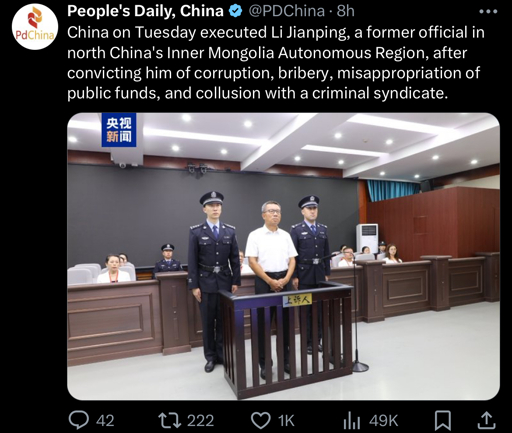Screen dimensions: 512x433
Task: Click the retweet arrows icon
Action: (x=169, y=420)
